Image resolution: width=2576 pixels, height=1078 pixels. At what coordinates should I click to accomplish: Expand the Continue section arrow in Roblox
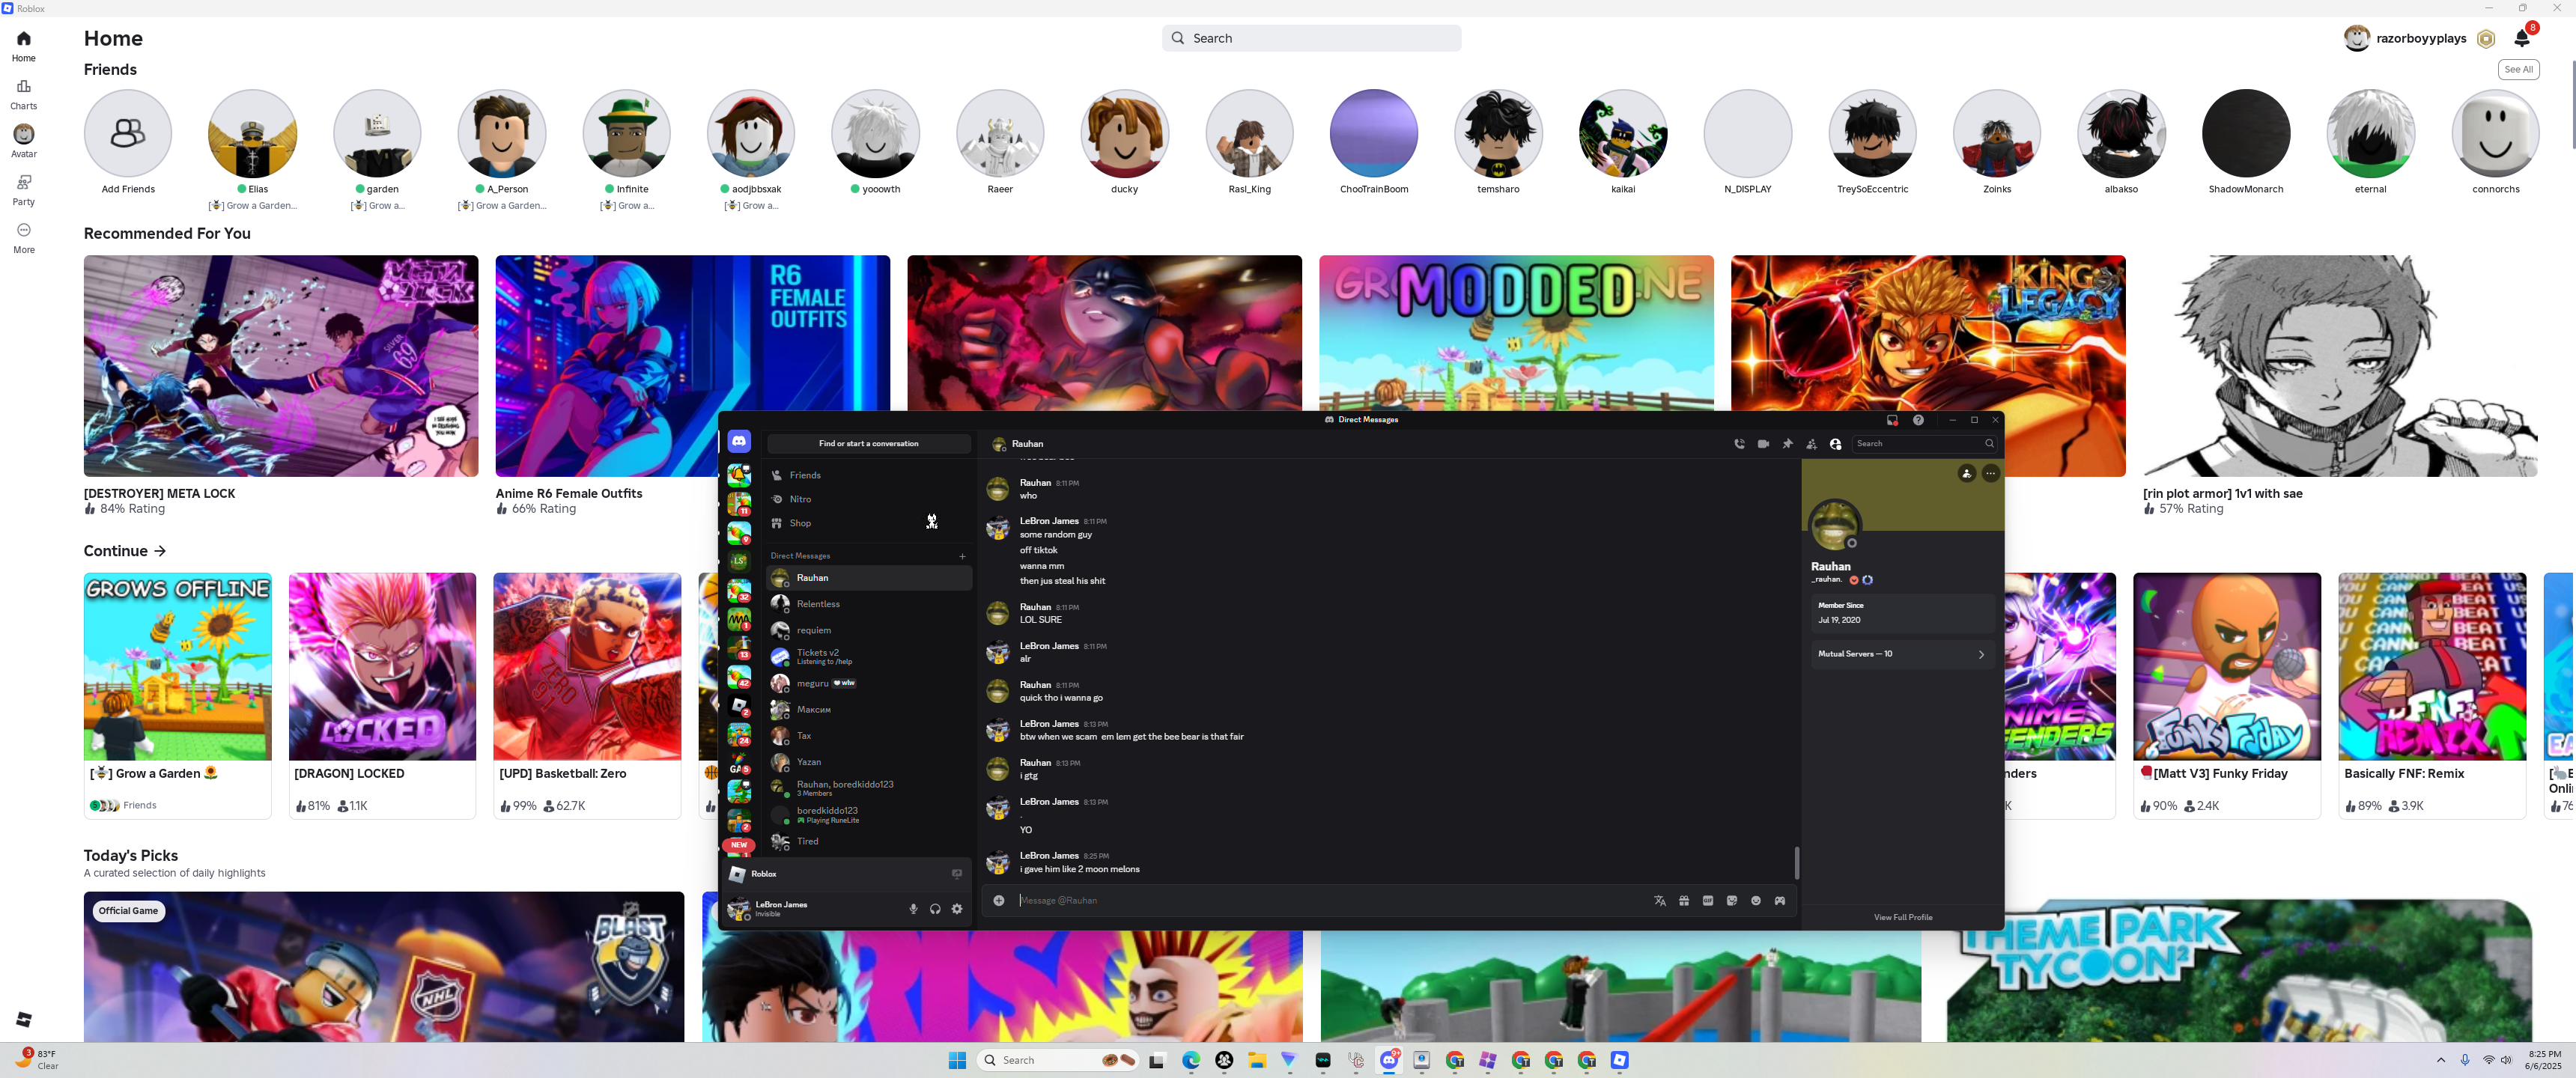point(160,551)
